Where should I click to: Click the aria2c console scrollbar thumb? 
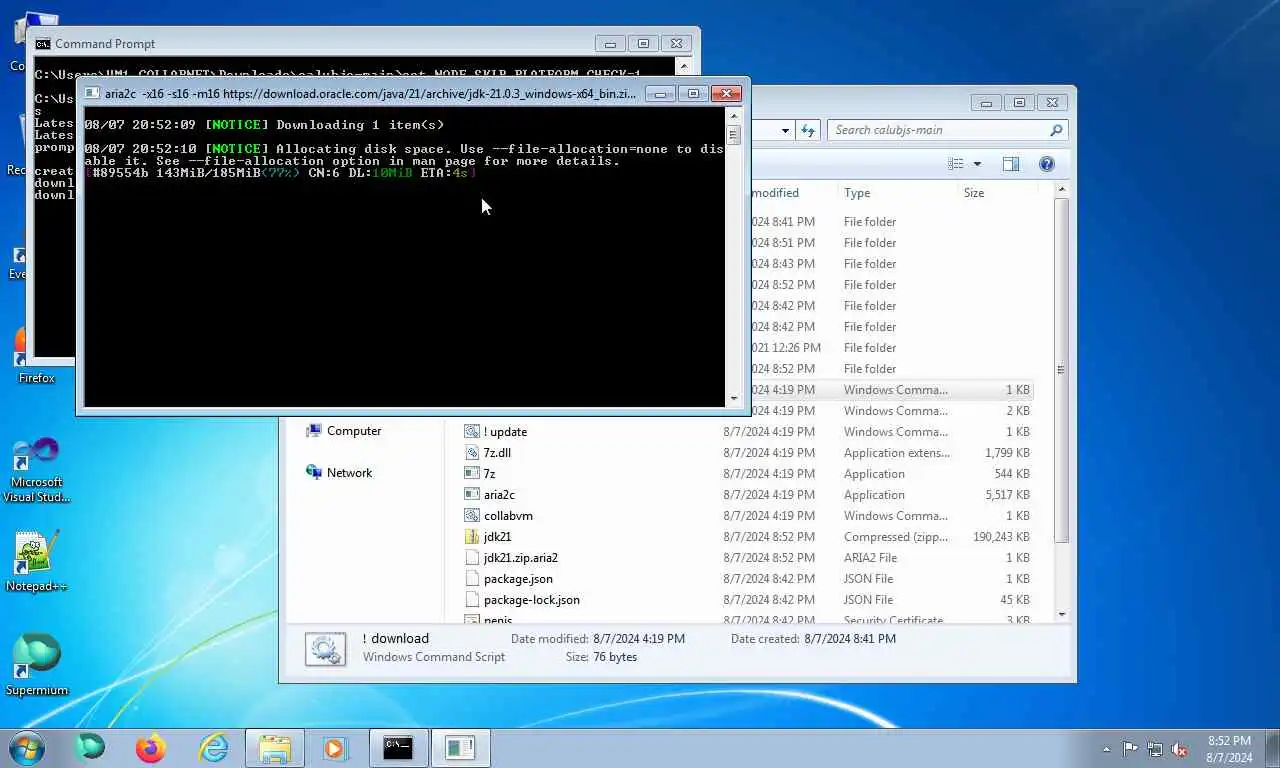[733, 135]
